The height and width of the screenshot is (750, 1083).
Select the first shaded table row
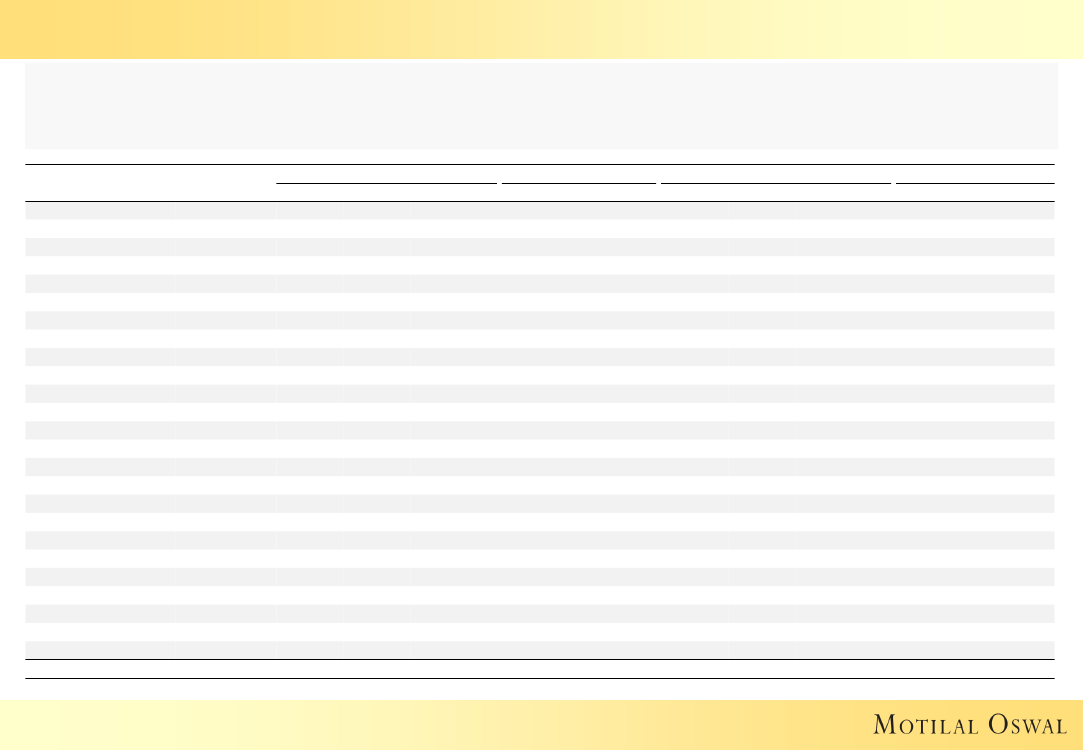tap(540, 211)
